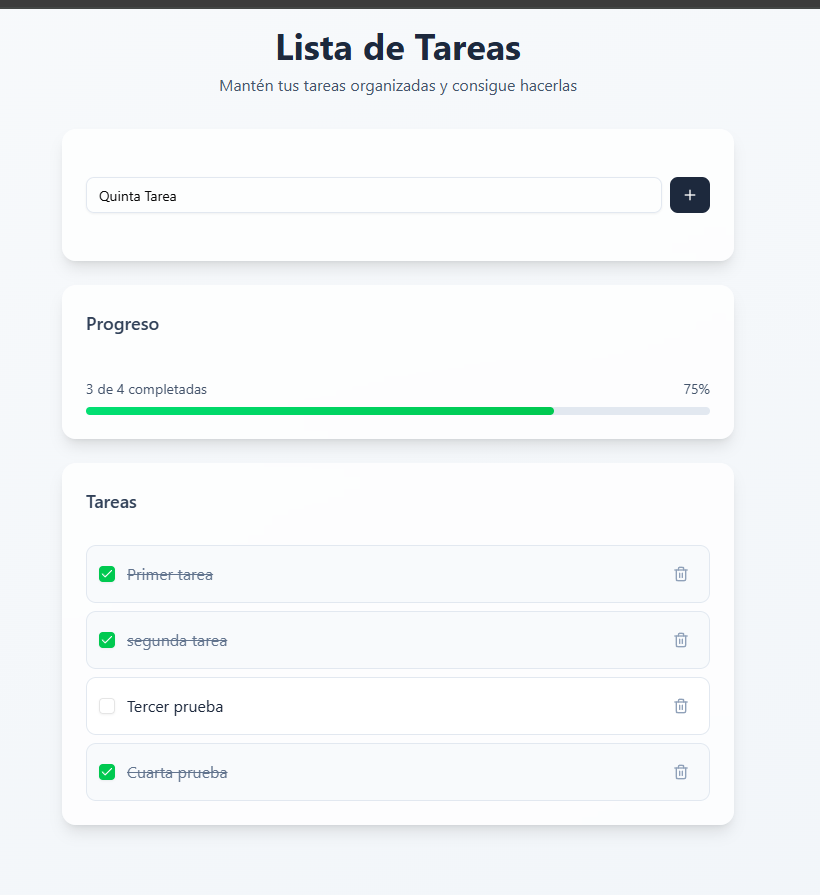This screenshot has width=820, height=895.
Task: Uncheck the "Cuarta prueba" checkbox
Action: click(x=107, y=772)
